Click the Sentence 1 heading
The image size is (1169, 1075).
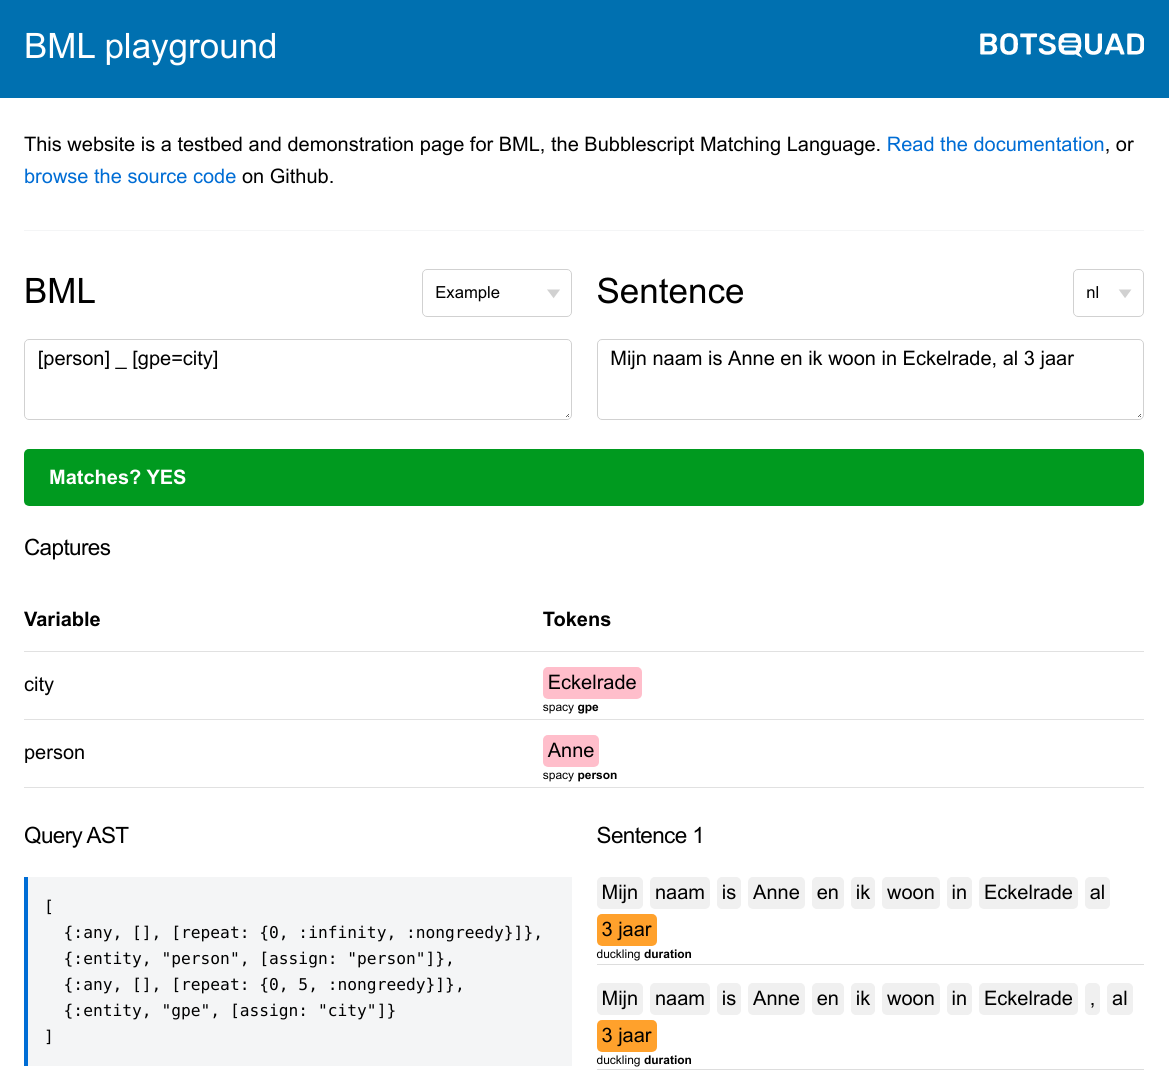[x=649, y=836]
